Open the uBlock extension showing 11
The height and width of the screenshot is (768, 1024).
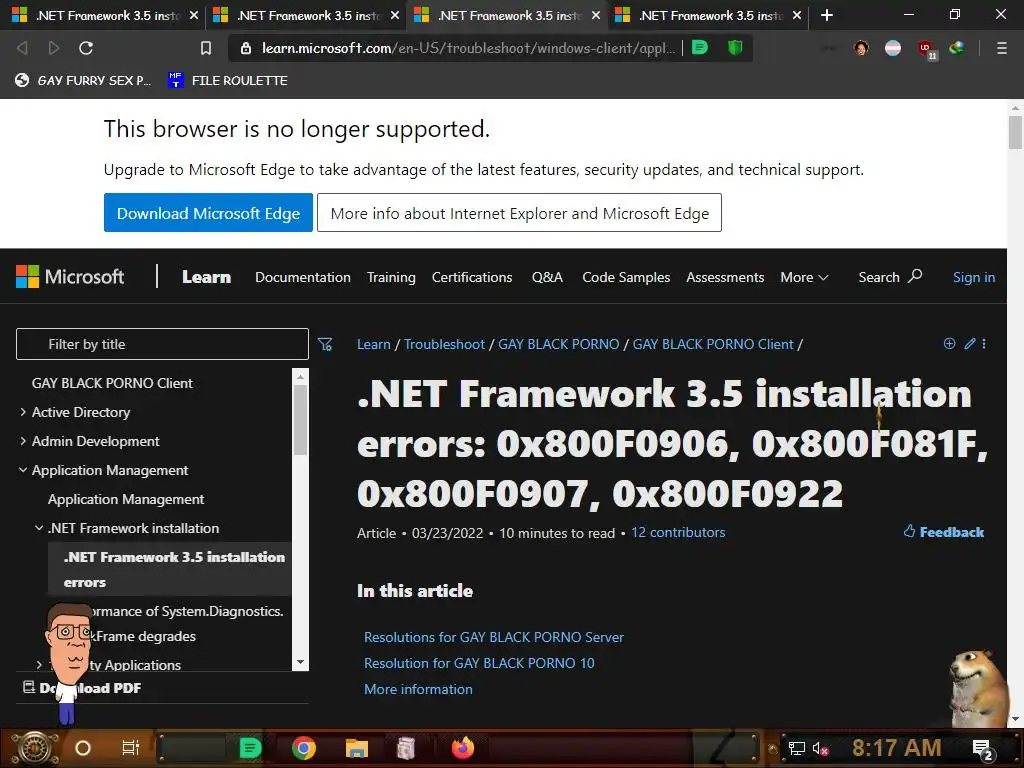point(926,49)
